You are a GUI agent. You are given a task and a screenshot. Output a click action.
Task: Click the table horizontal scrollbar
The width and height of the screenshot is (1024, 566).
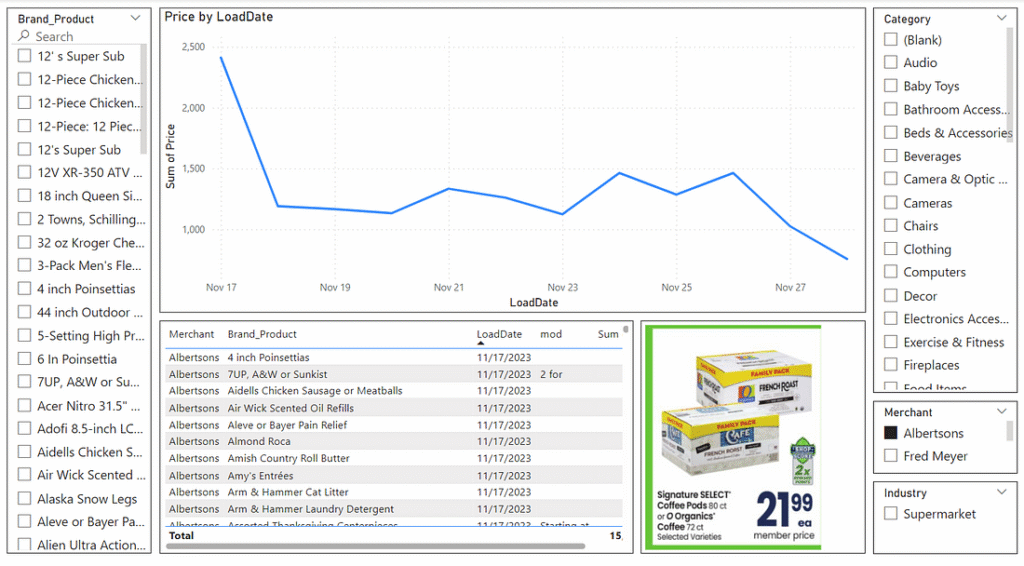click(x=376, y=546)
